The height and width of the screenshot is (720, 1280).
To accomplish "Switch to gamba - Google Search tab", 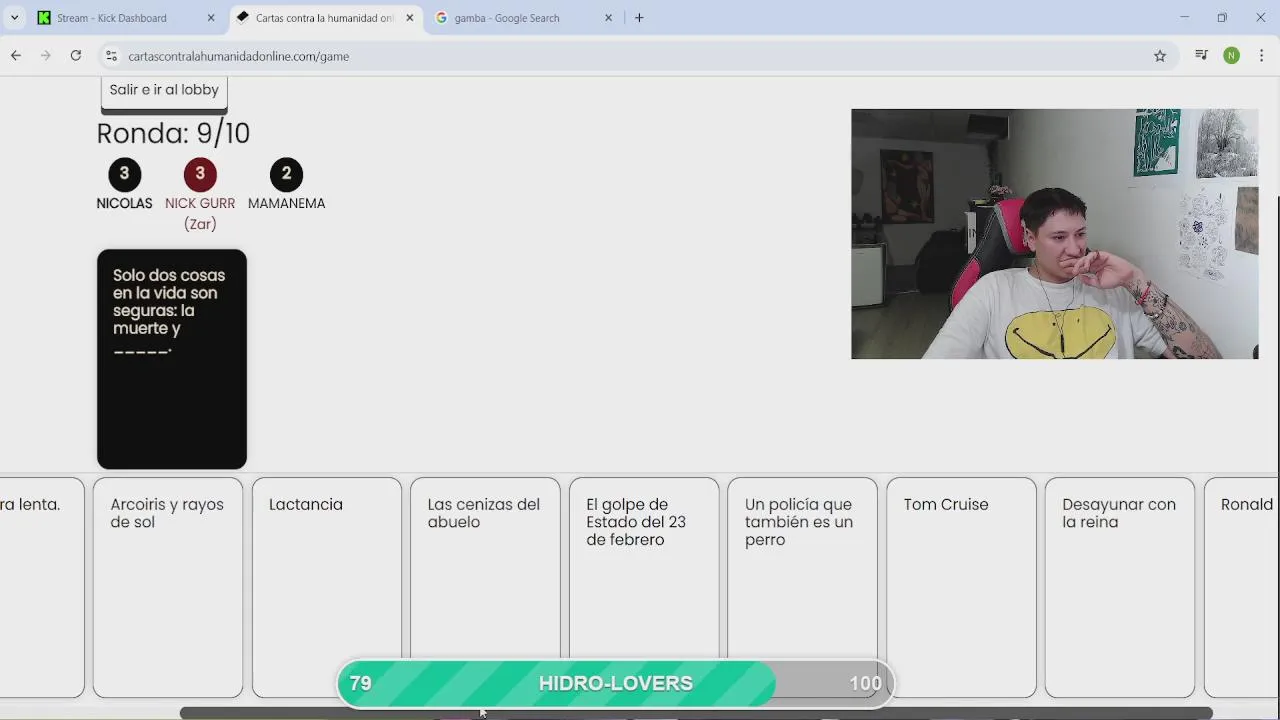I will coord(525,17).
